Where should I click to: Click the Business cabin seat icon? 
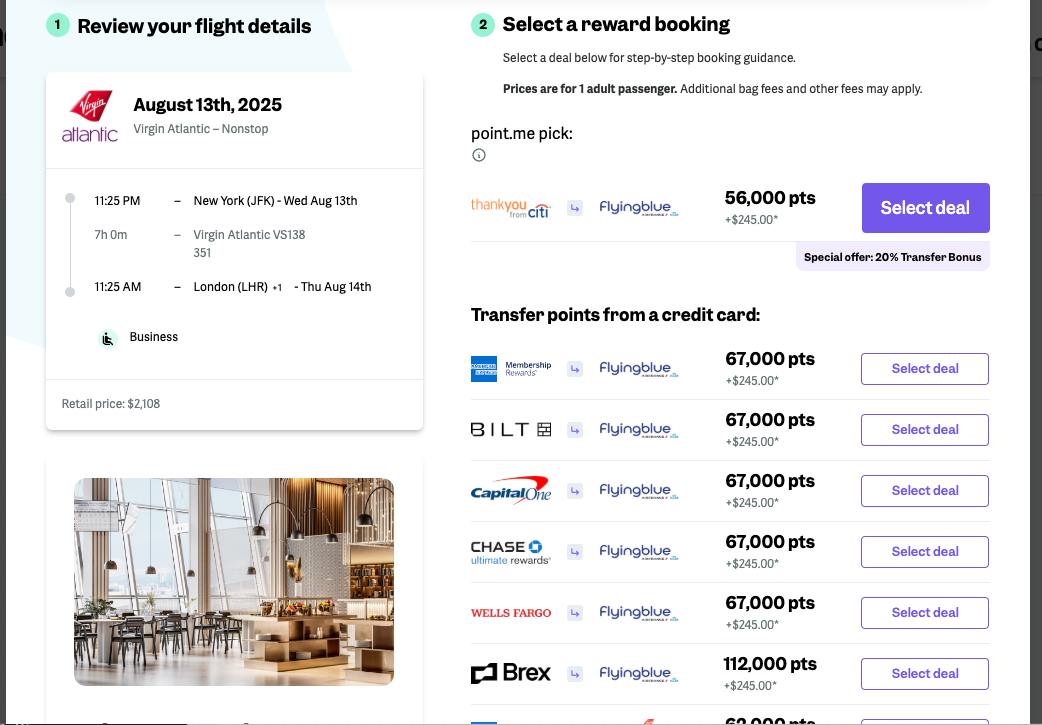tap(107, 338)
